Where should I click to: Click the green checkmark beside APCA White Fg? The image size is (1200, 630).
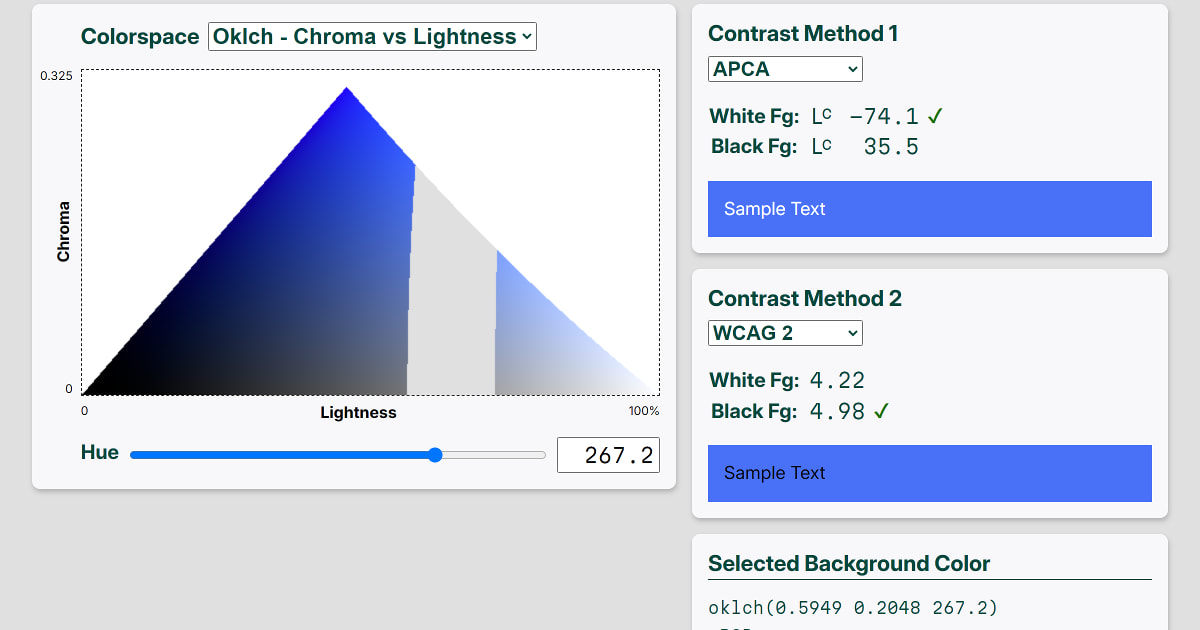935,117
